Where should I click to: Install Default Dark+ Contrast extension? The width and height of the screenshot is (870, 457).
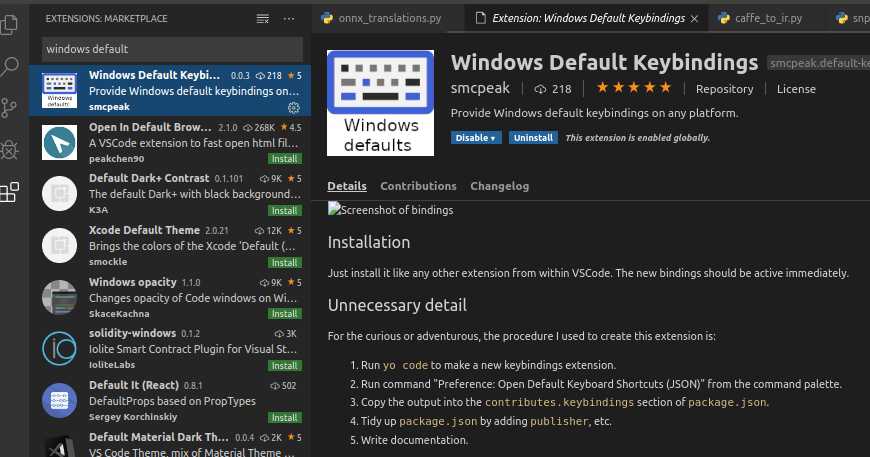click(285, 211)
